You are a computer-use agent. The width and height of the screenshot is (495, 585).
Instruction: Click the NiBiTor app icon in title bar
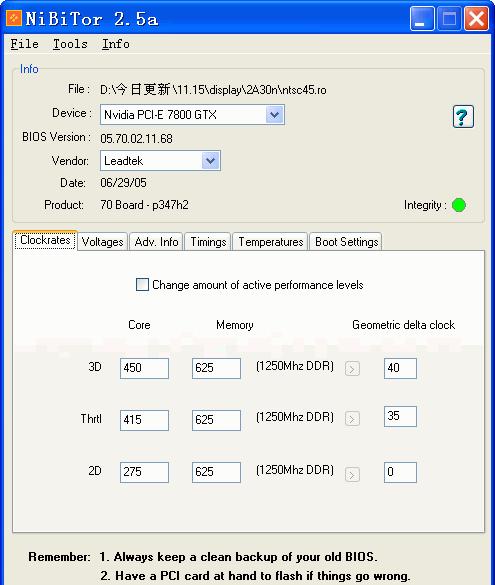point(14,18)
